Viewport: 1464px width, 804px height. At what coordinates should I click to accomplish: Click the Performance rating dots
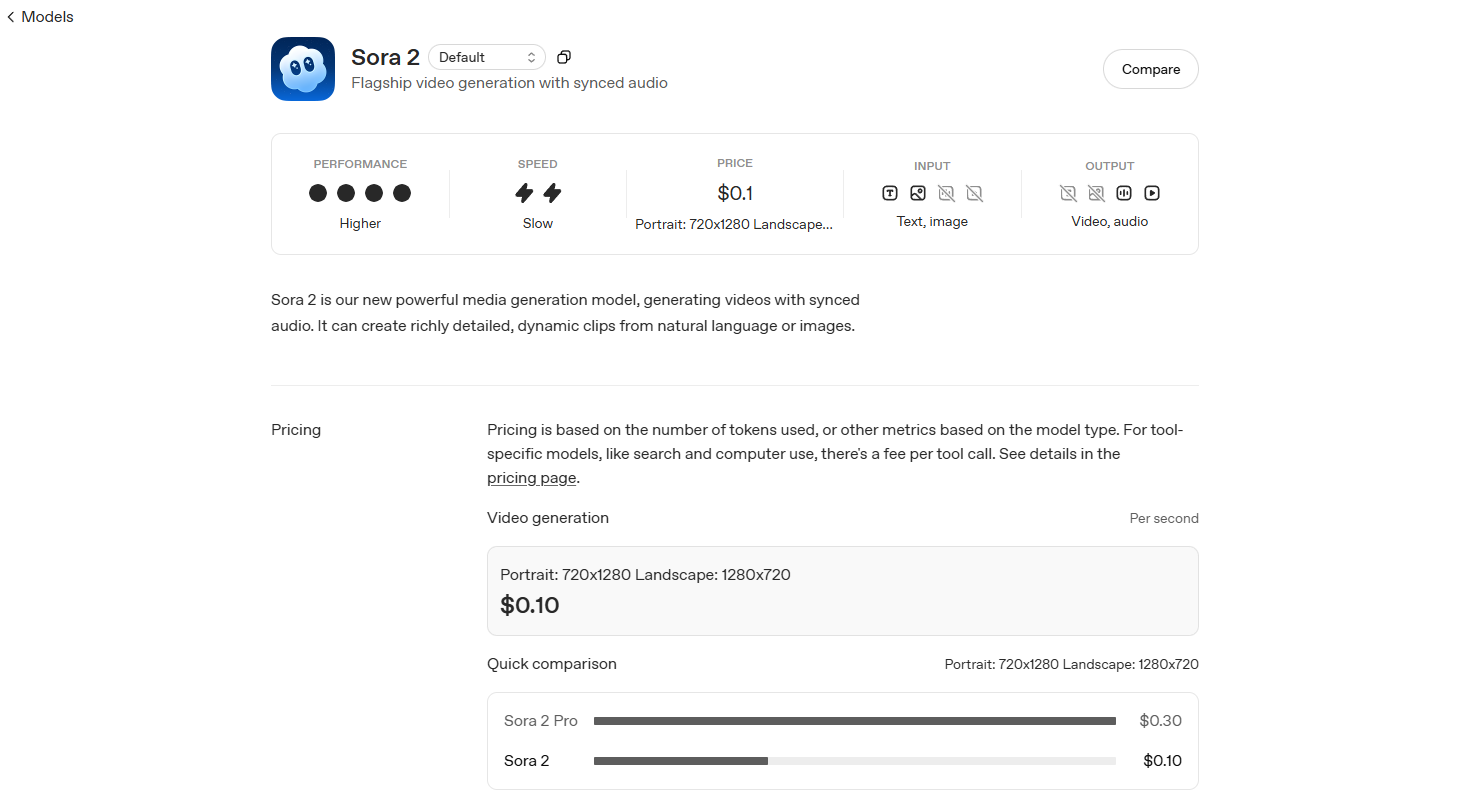click(x=360, y=193)
